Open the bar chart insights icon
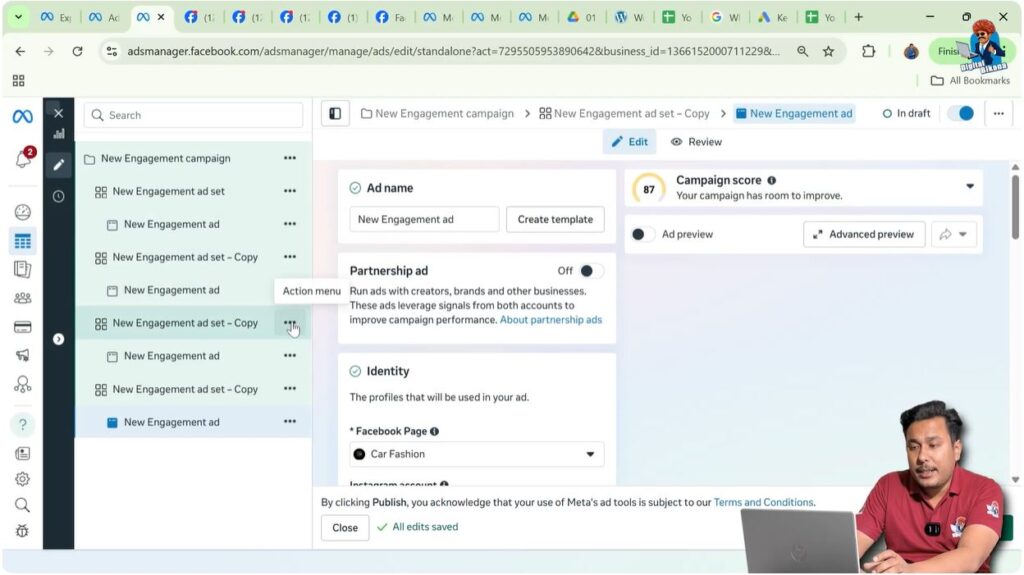1024x575 pixels. coord(59,134)
